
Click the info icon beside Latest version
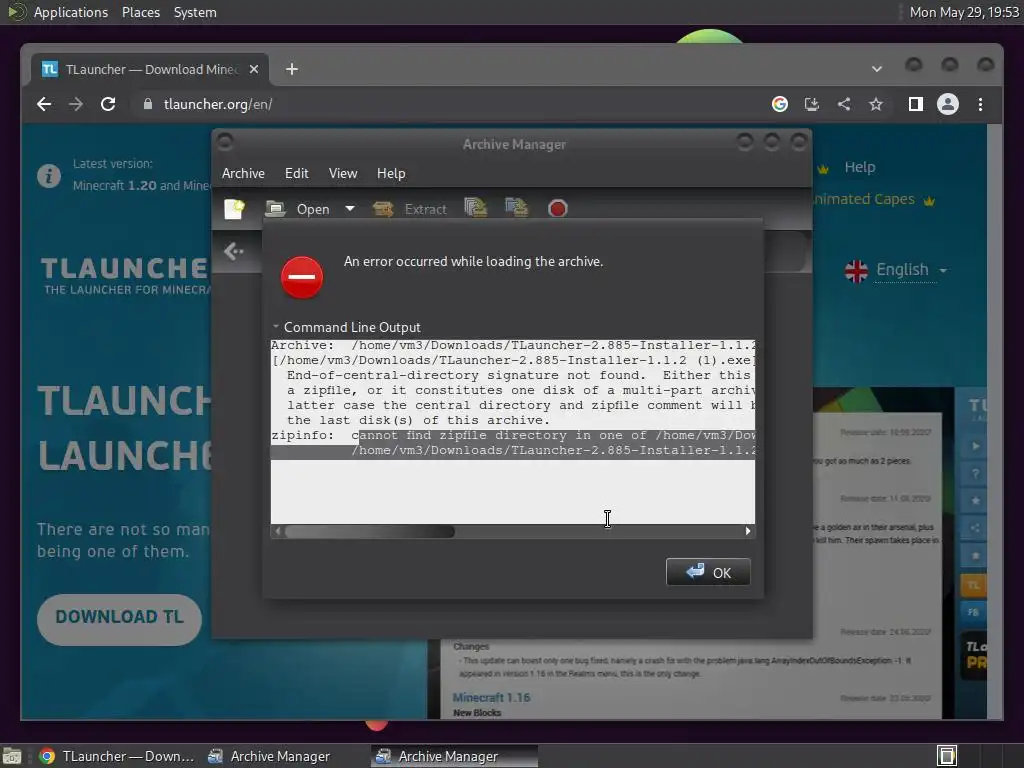point(49,176)
